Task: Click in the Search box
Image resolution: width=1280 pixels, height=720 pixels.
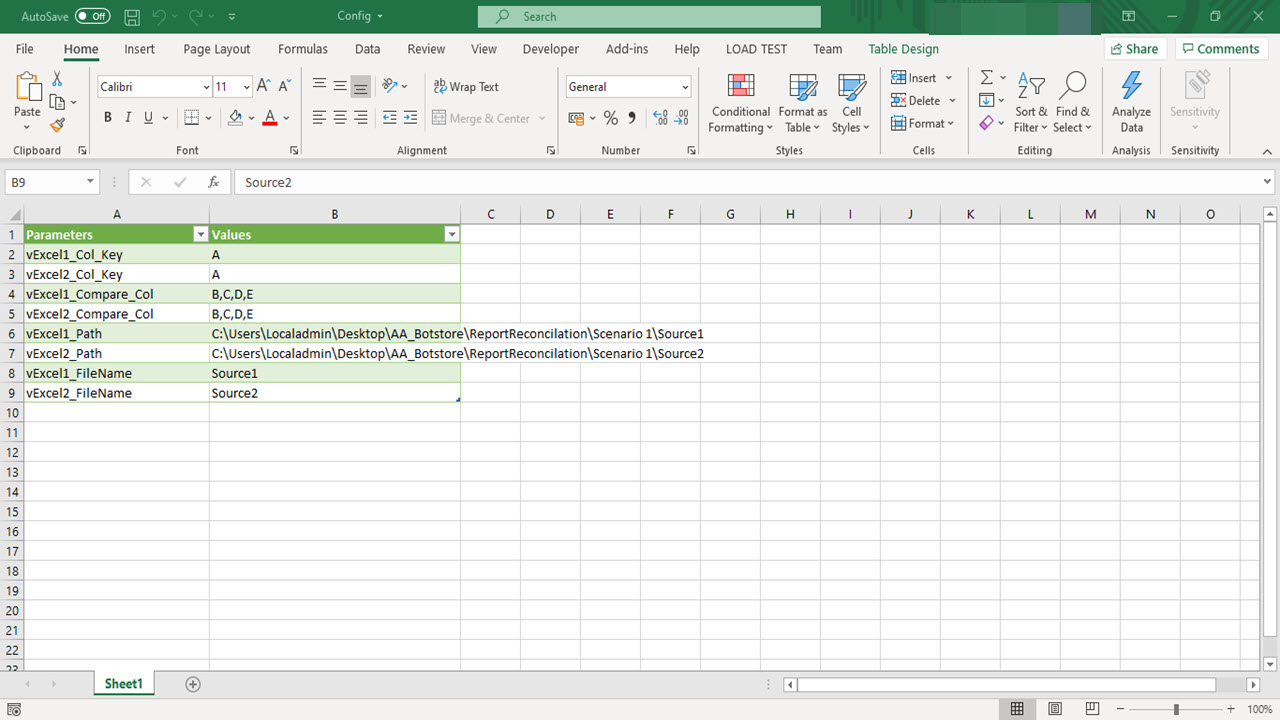Action: pos(649,16)
